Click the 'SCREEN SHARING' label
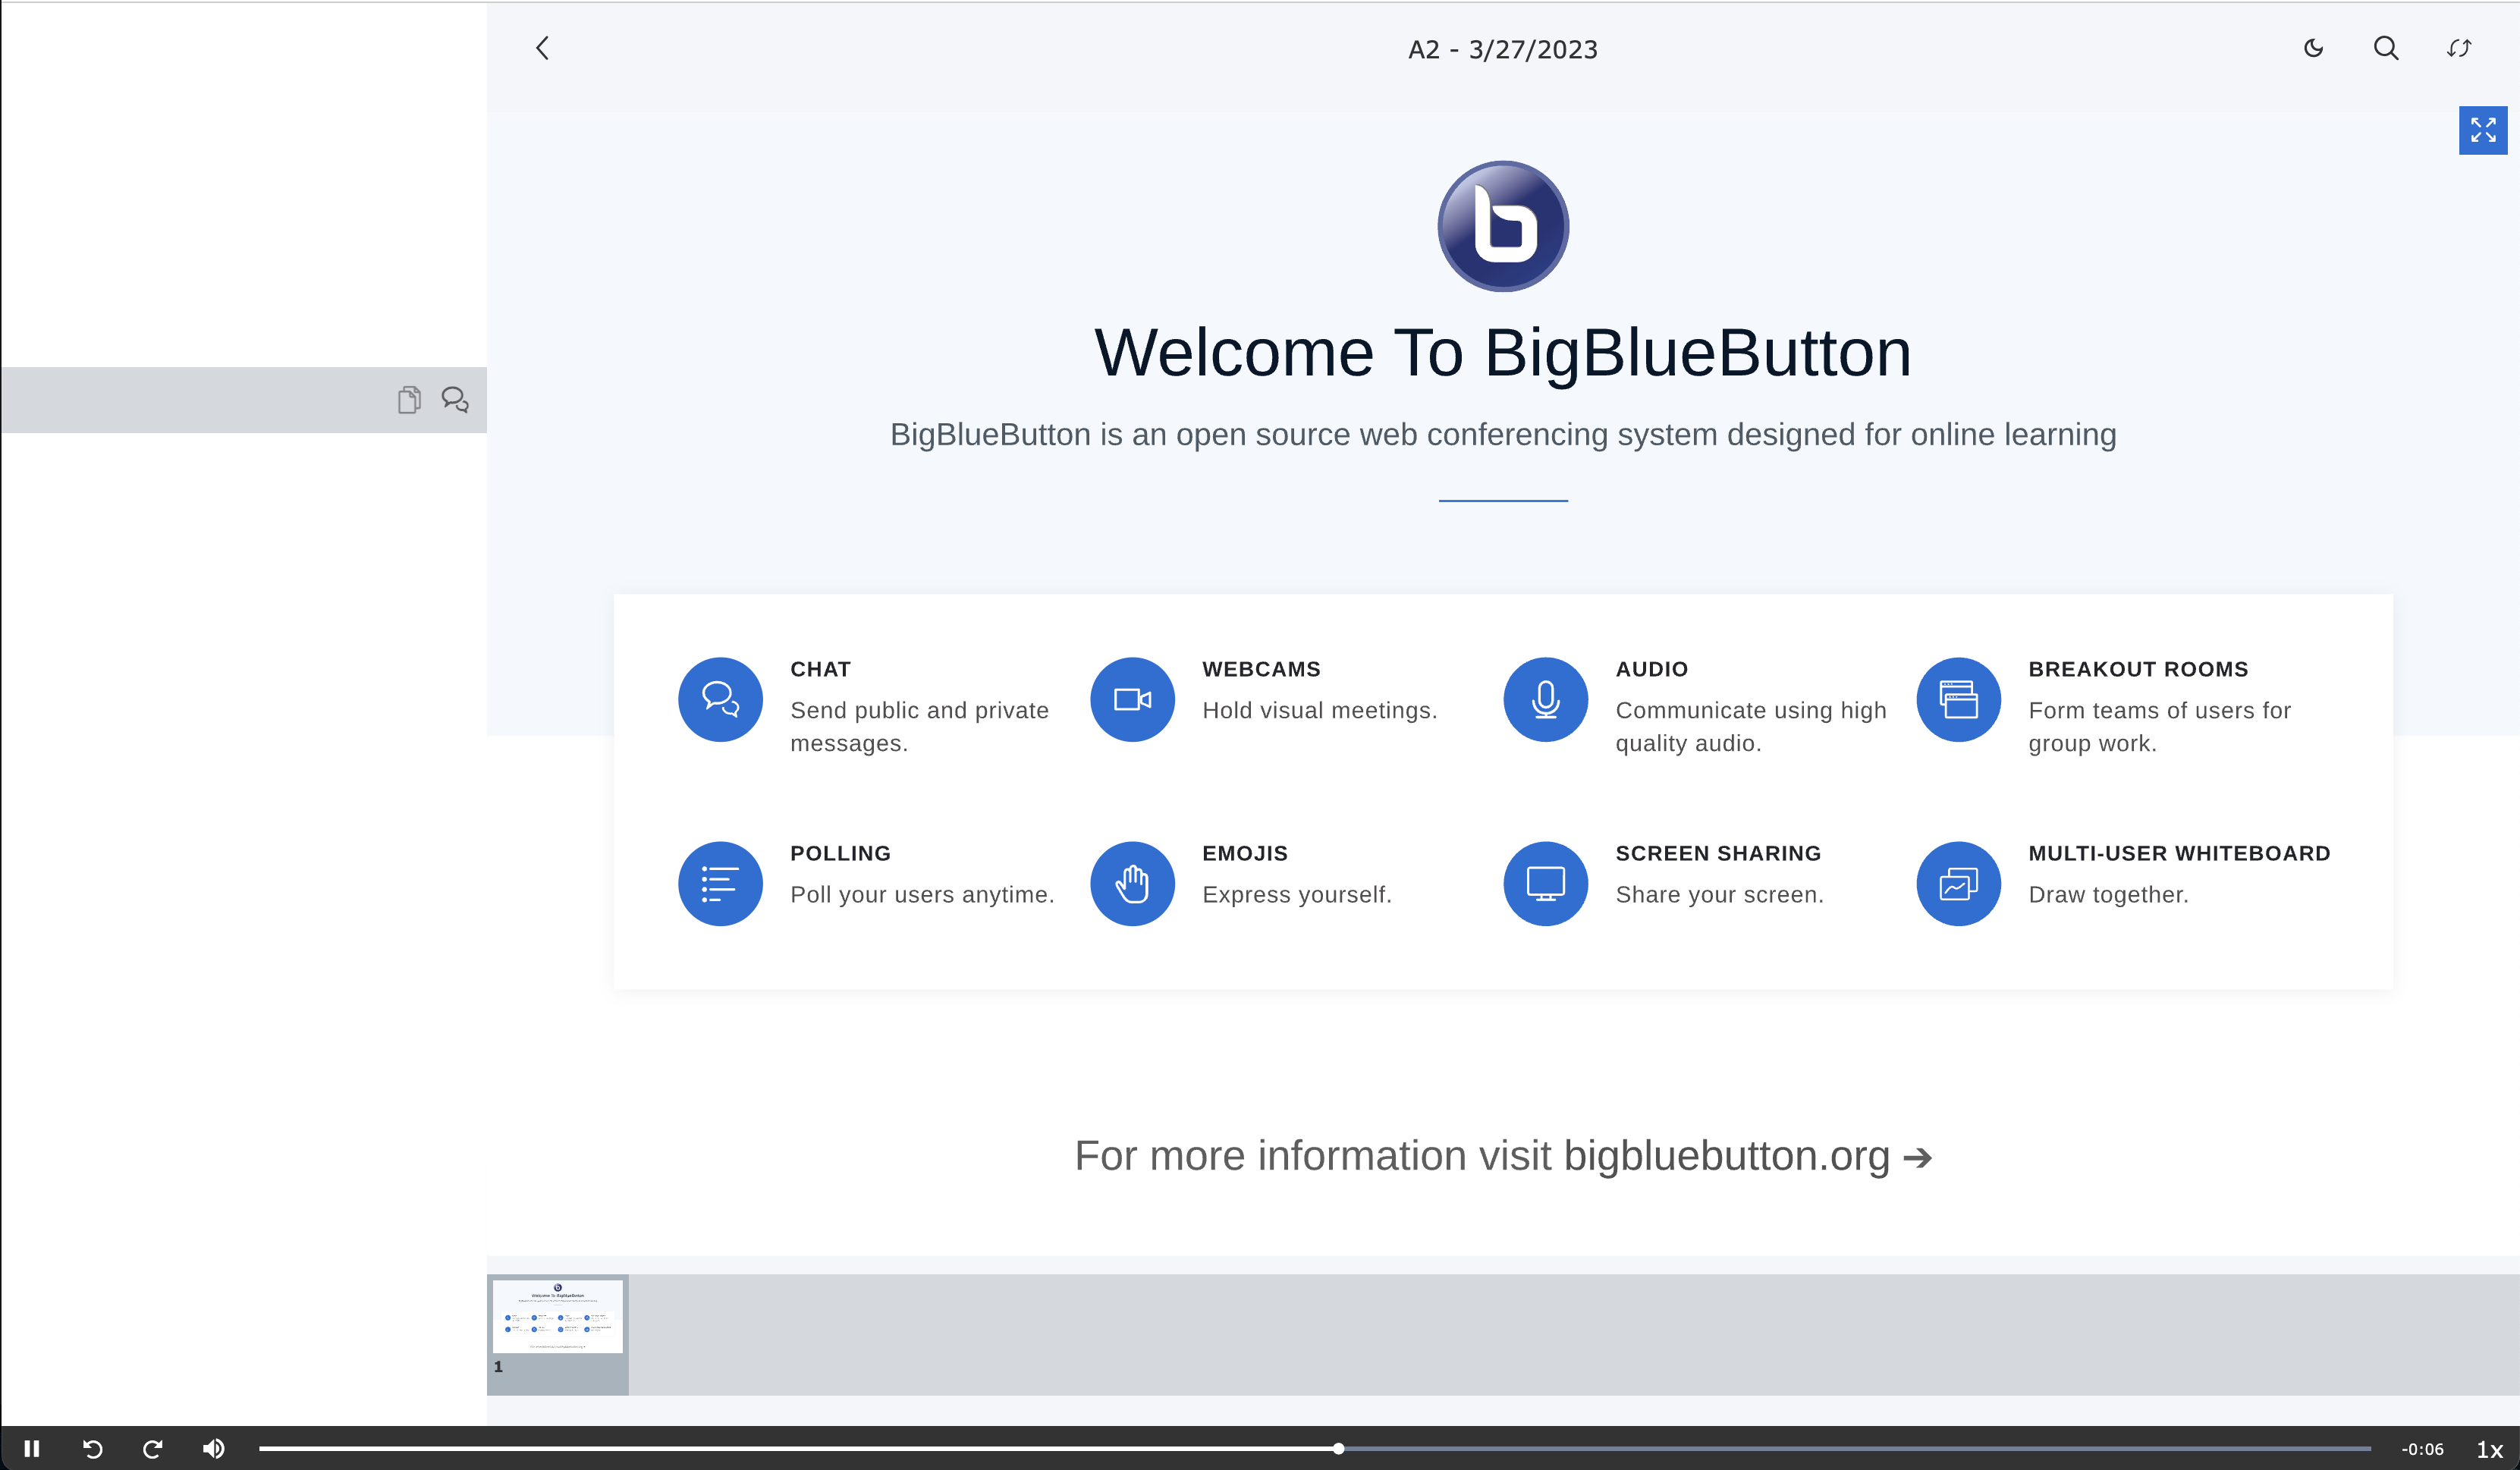2520x1470 pixels. pyautogui.click(x=1718, y=853)
